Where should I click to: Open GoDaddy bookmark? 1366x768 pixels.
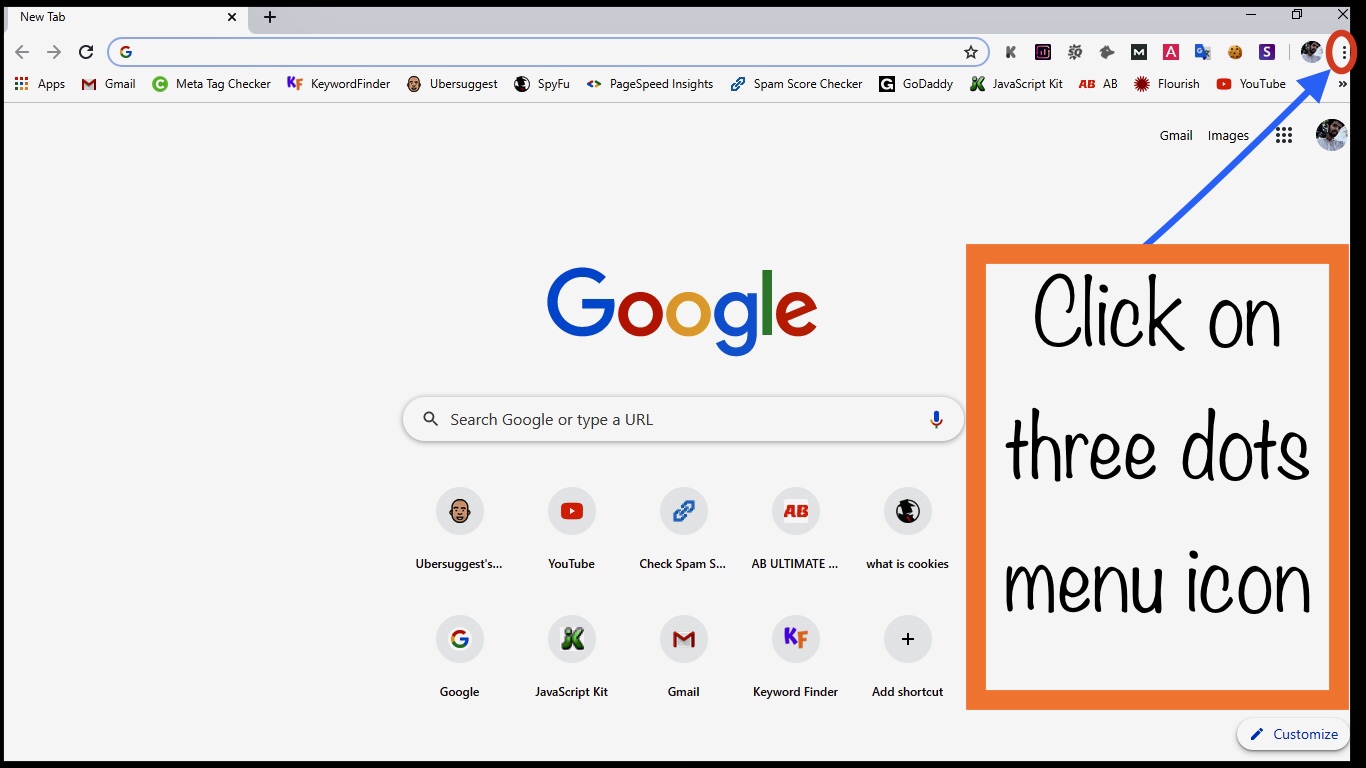point(916,84)
